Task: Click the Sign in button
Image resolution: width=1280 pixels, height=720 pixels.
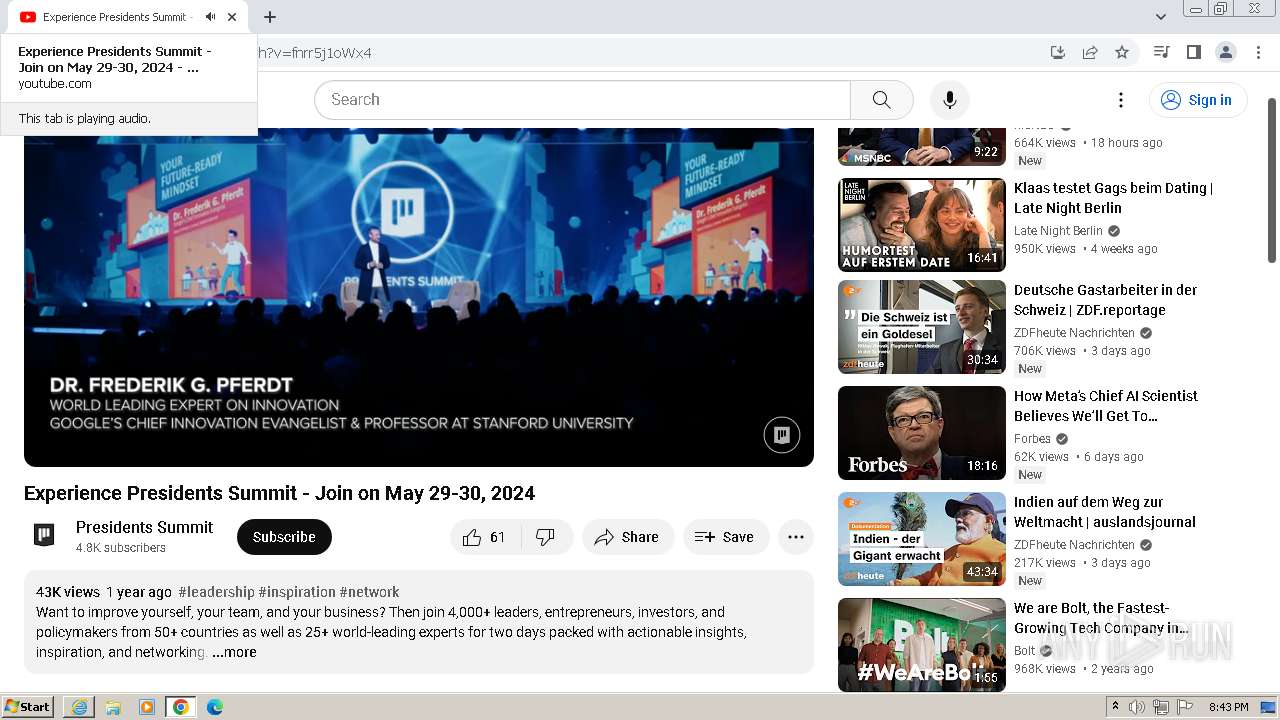Action: tap(1197, 100)
